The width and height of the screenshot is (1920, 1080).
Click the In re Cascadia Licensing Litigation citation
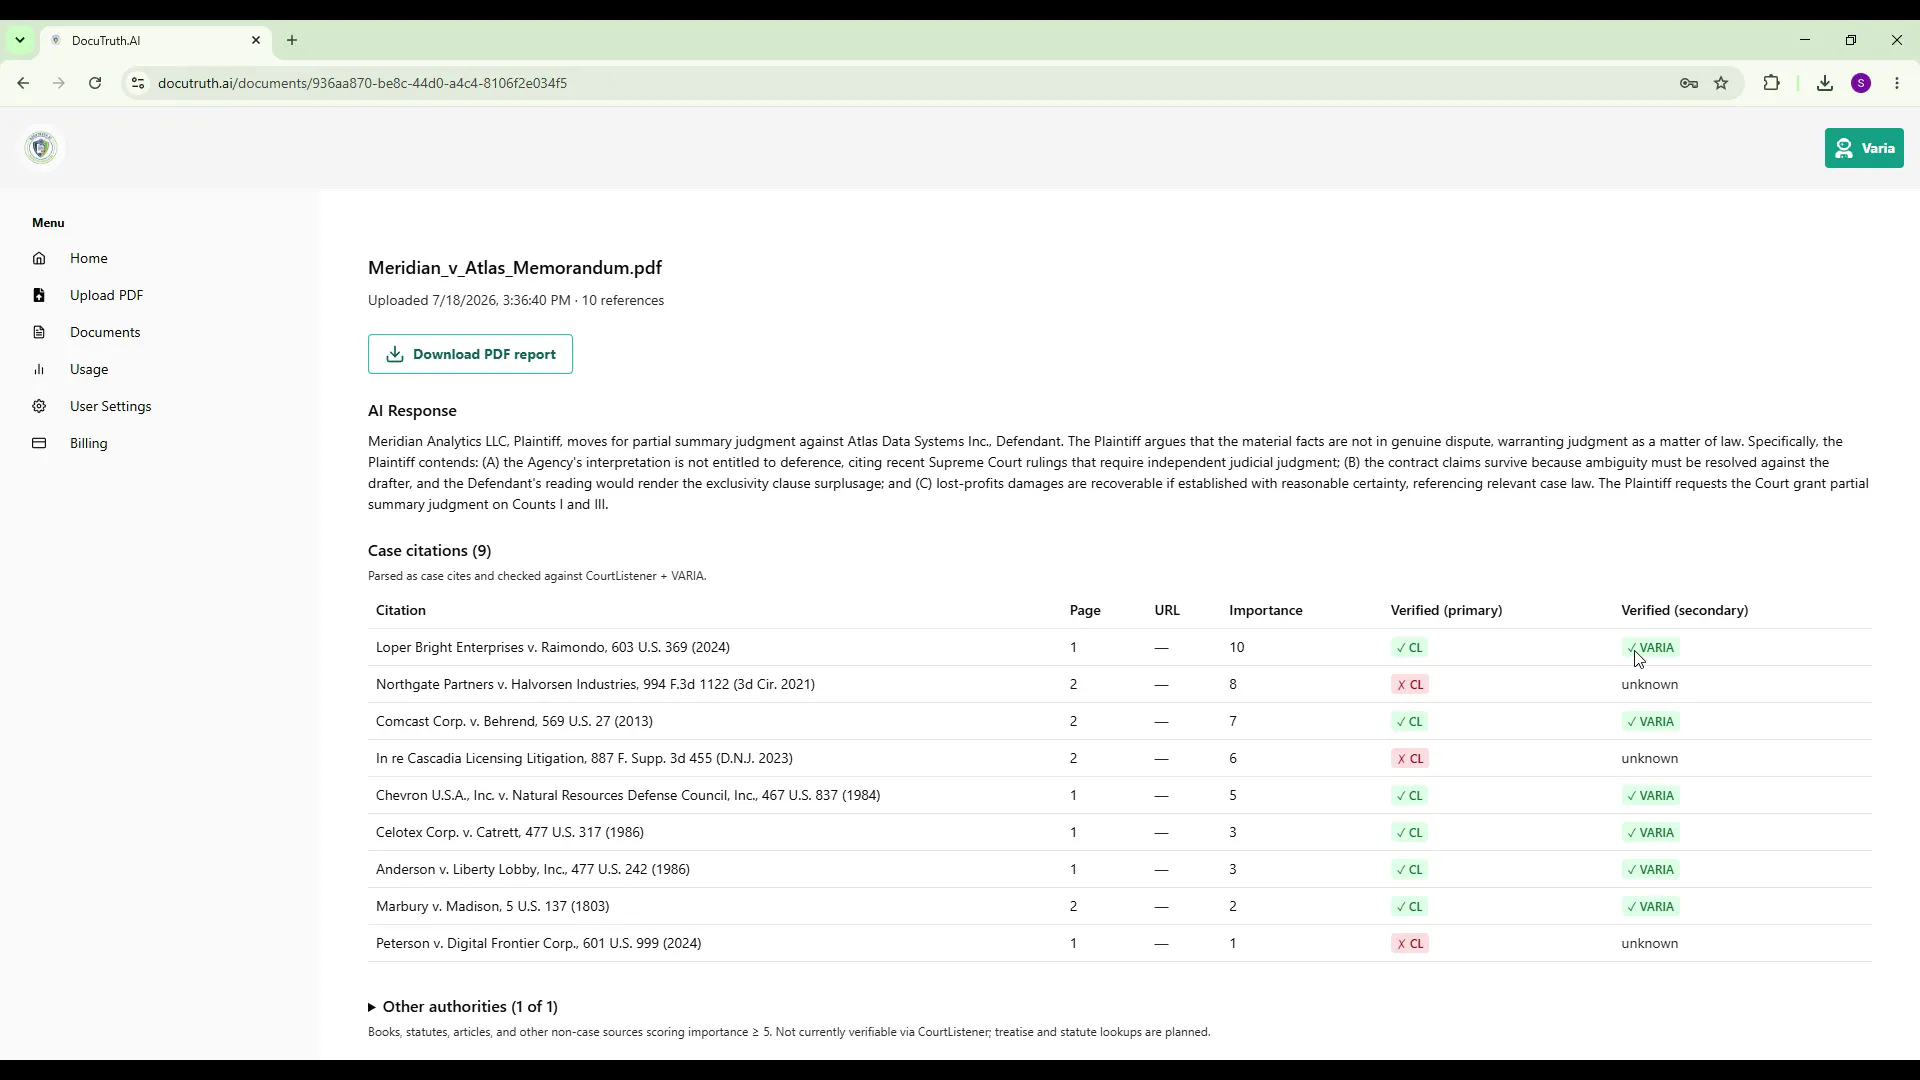point(584,758)
